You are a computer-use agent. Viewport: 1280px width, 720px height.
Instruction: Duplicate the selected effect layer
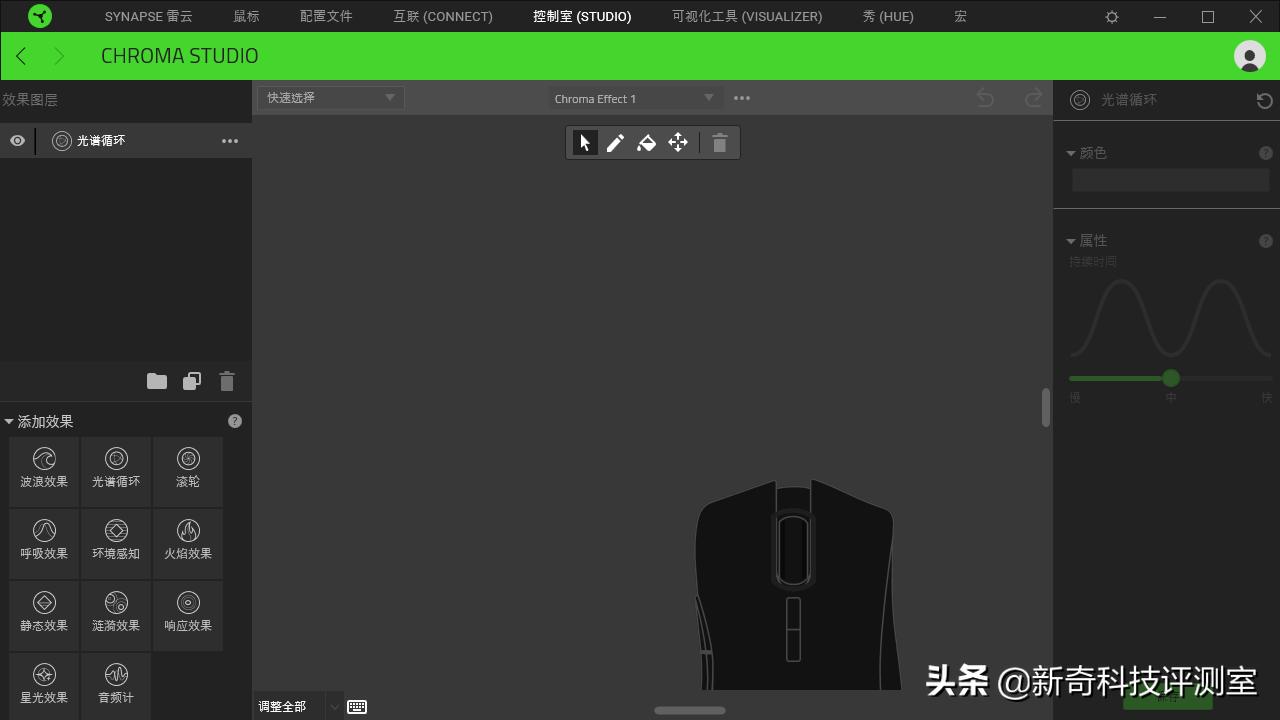(x=192, y=381)
